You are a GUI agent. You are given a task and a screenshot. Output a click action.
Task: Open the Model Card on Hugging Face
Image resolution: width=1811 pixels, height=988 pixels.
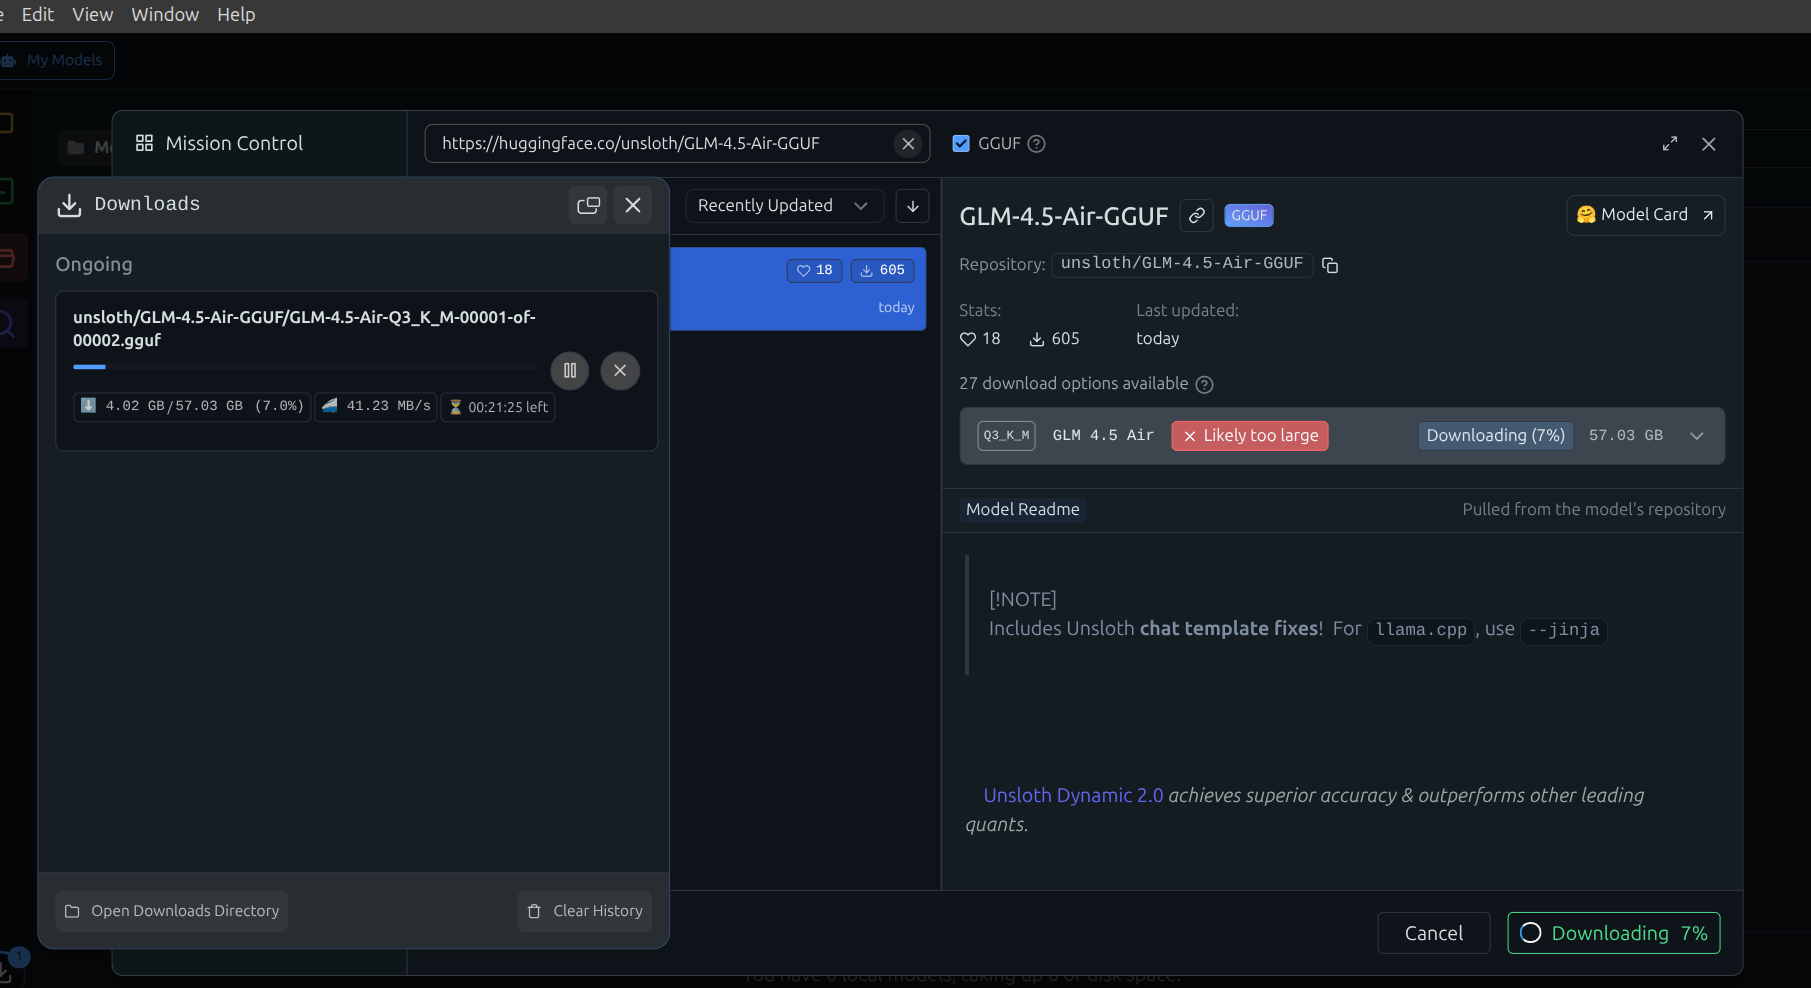point(1645,215)
